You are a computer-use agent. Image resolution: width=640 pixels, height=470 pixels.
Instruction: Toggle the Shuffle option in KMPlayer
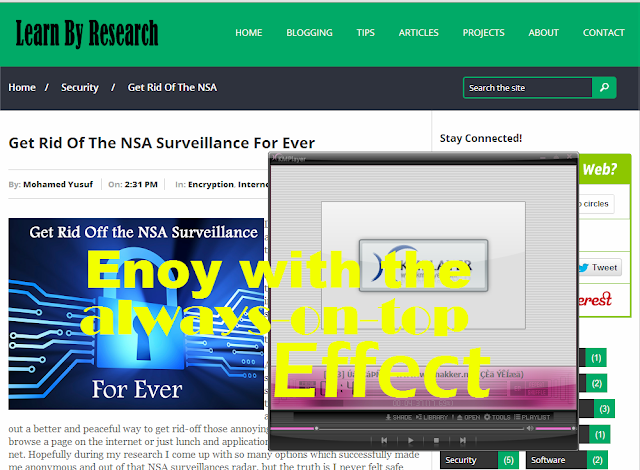coord(537,392)
